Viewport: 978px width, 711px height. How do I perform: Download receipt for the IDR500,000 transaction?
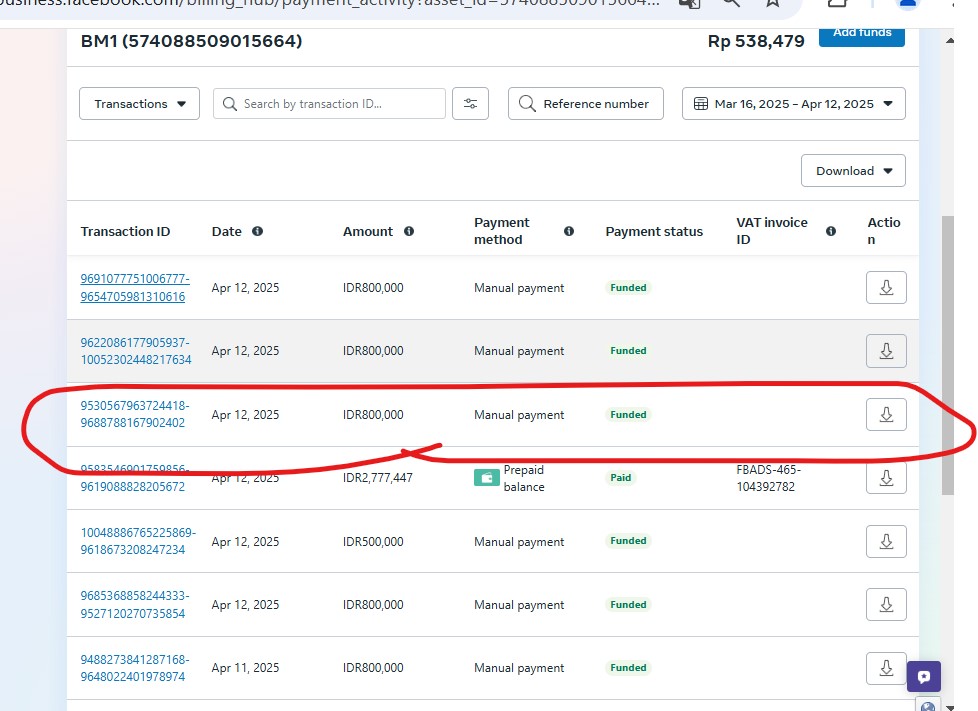click(x=885, y=542)
